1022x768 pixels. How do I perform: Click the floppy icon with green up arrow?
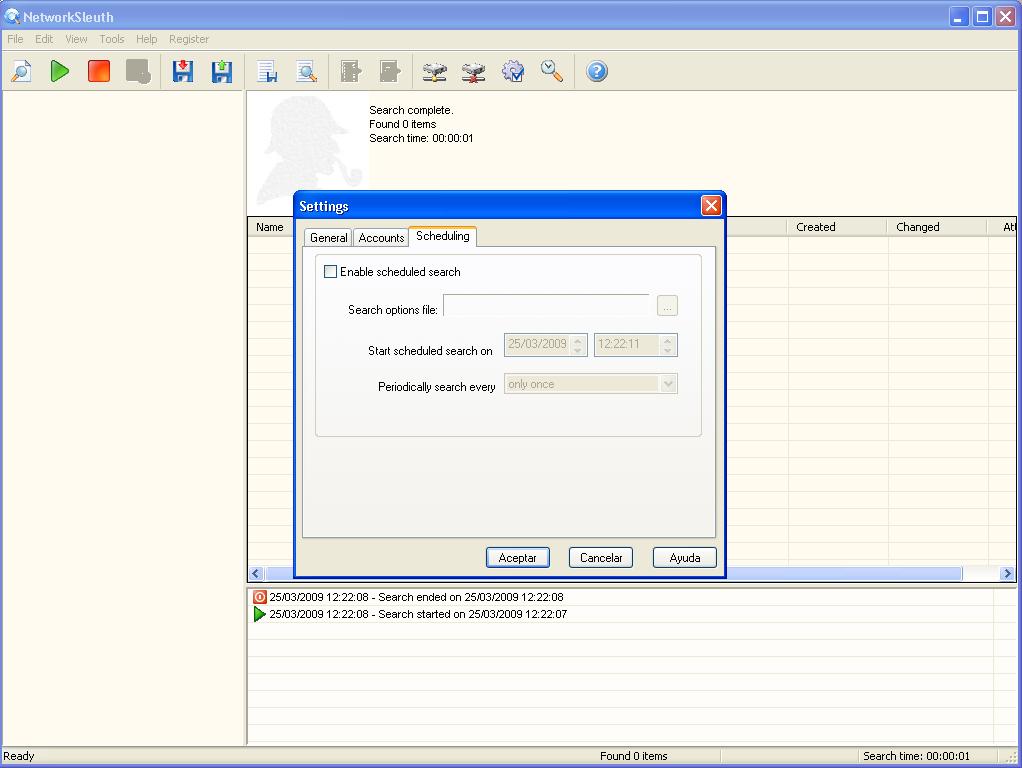coord(222,71)
